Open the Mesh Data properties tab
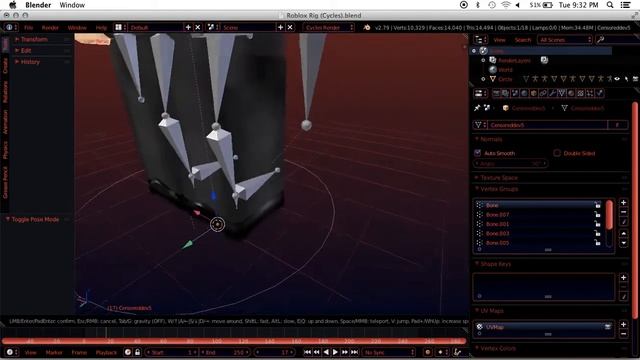Screen dimensions: 640x360 point(562,93)
